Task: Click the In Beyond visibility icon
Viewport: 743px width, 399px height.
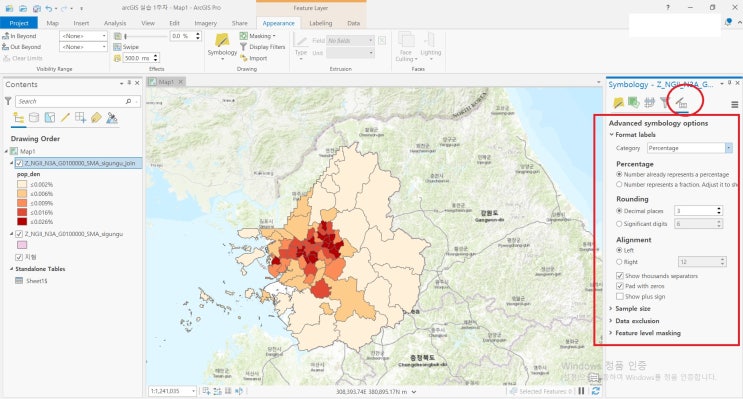Action: click(x=6, y=36)
